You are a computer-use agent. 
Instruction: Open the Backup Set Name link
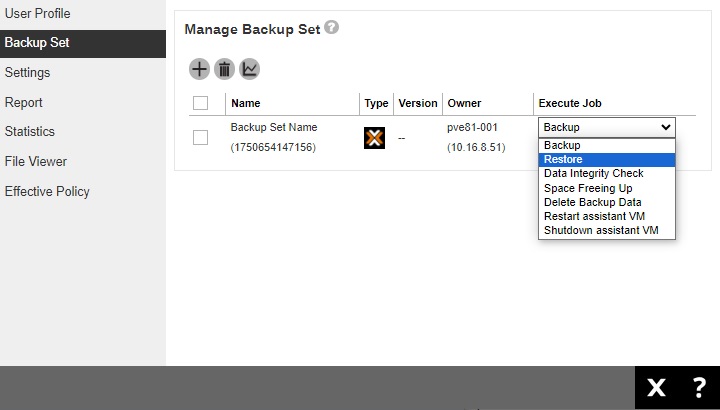273,128
